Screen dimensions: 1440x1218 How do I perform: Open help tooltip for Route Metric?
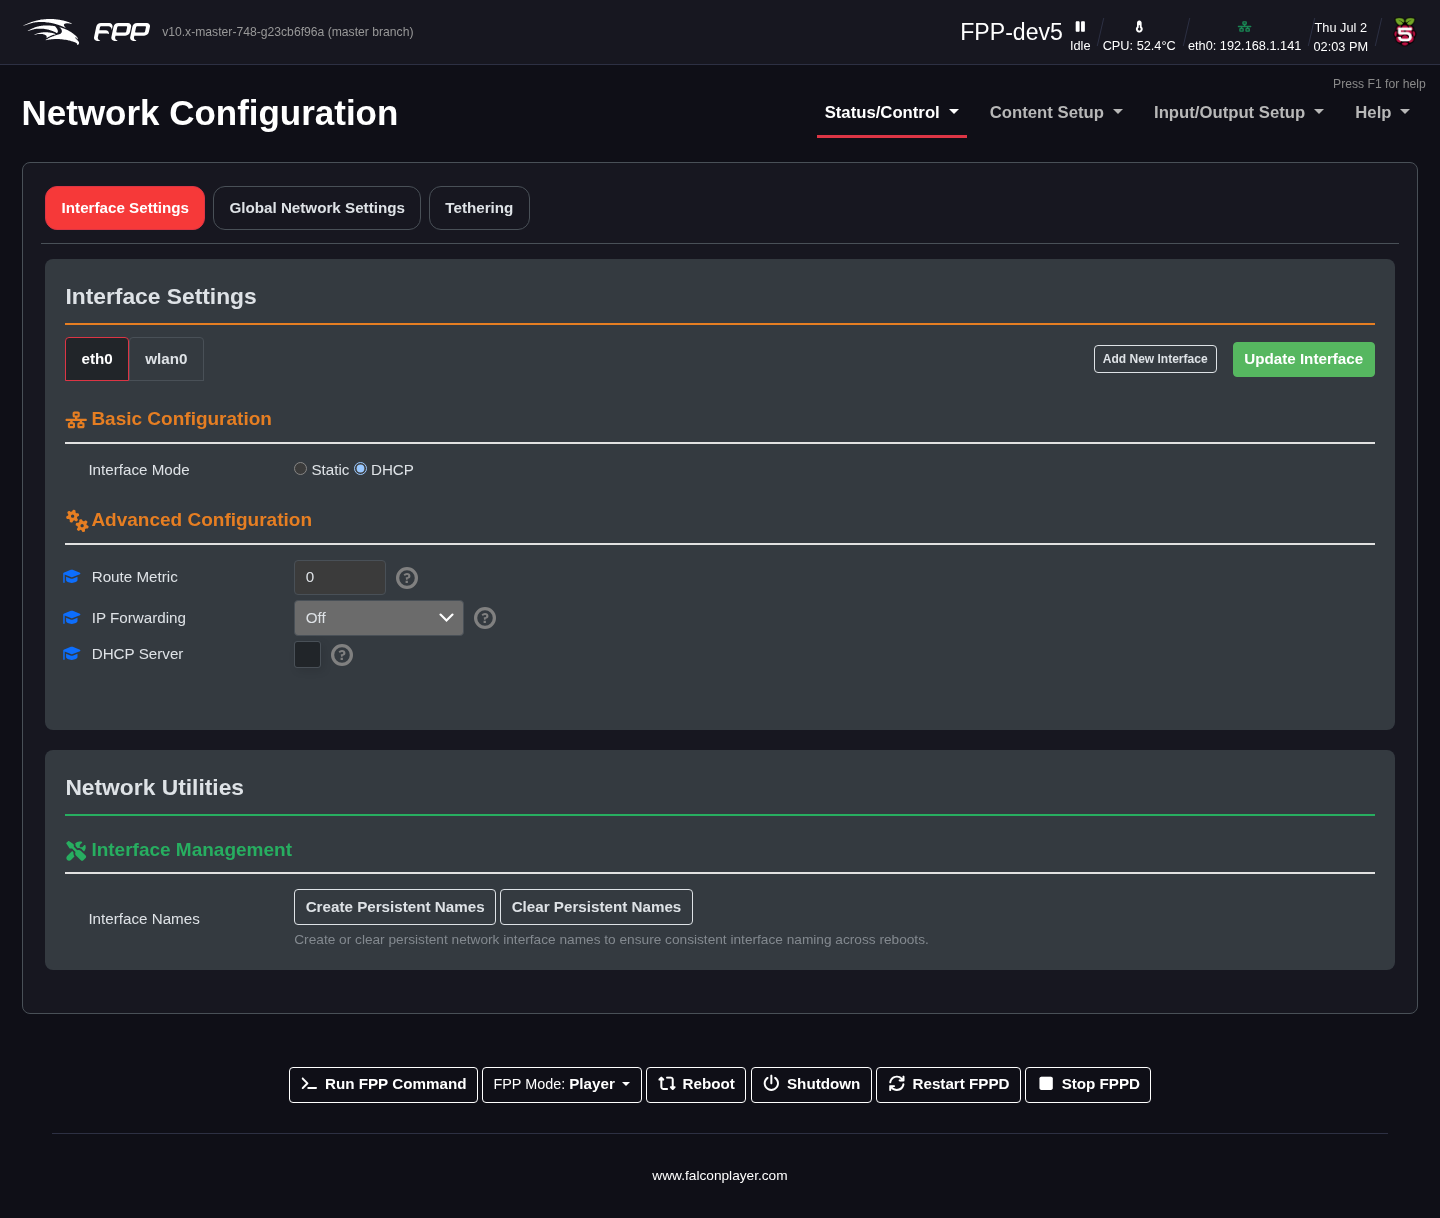(x=407, y=578)
